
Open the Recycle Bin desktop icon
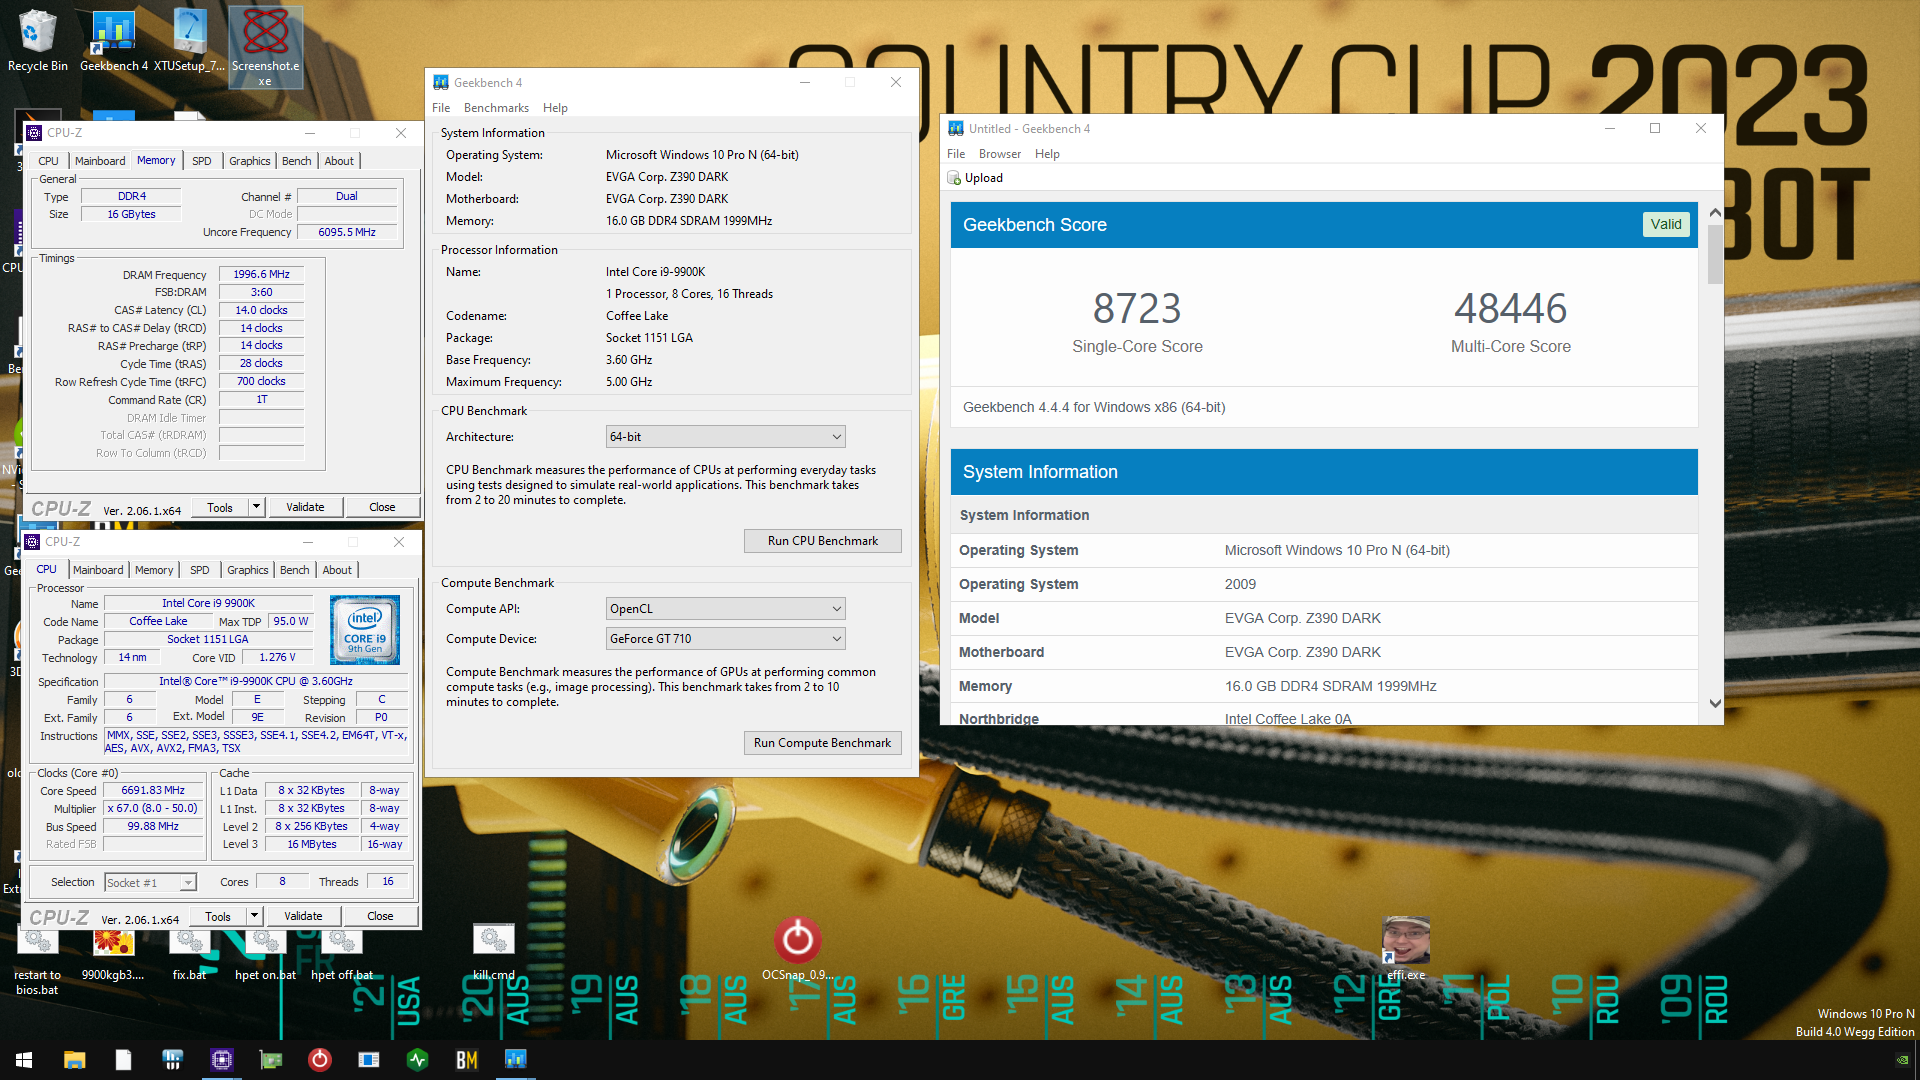(38, 42)
